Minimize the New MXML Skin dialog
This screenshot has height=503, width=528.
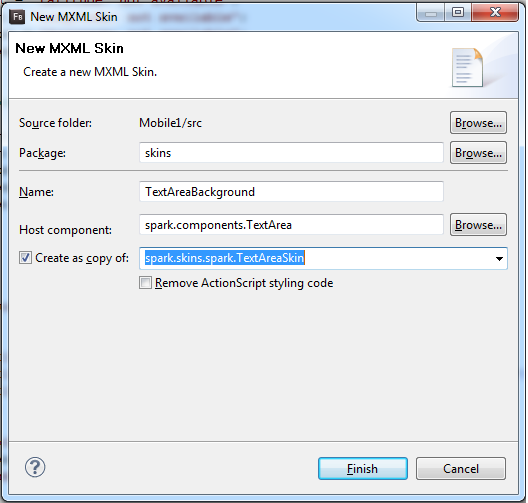(x=431, y=13)
